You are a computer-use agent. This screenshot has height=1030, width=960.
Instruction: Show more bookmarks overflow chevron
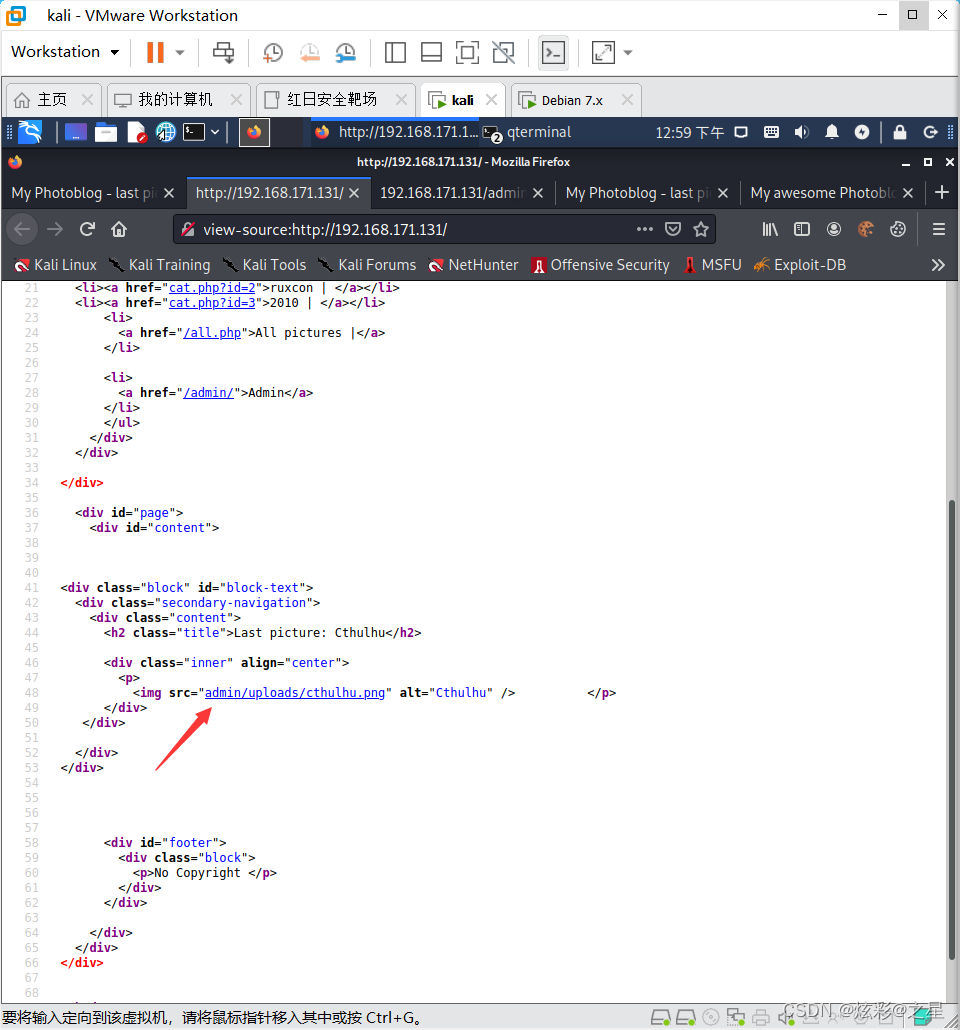[x=937, y=265]
